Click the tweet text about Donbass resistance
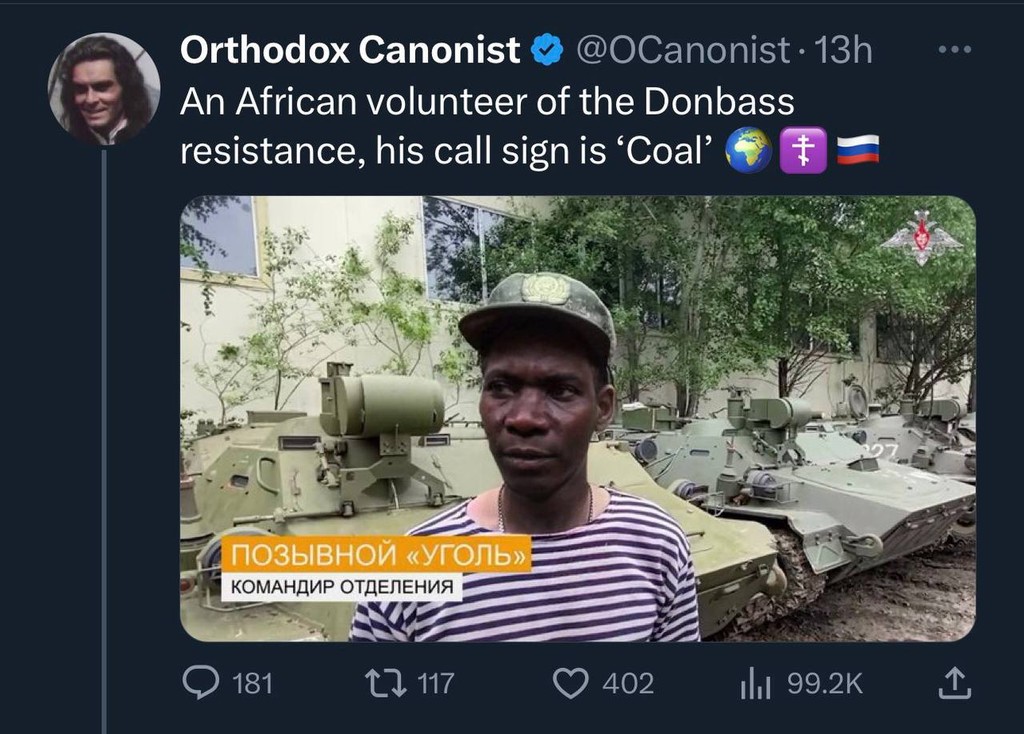This screenshot has height=734, width=1024. tap(487, 126)
